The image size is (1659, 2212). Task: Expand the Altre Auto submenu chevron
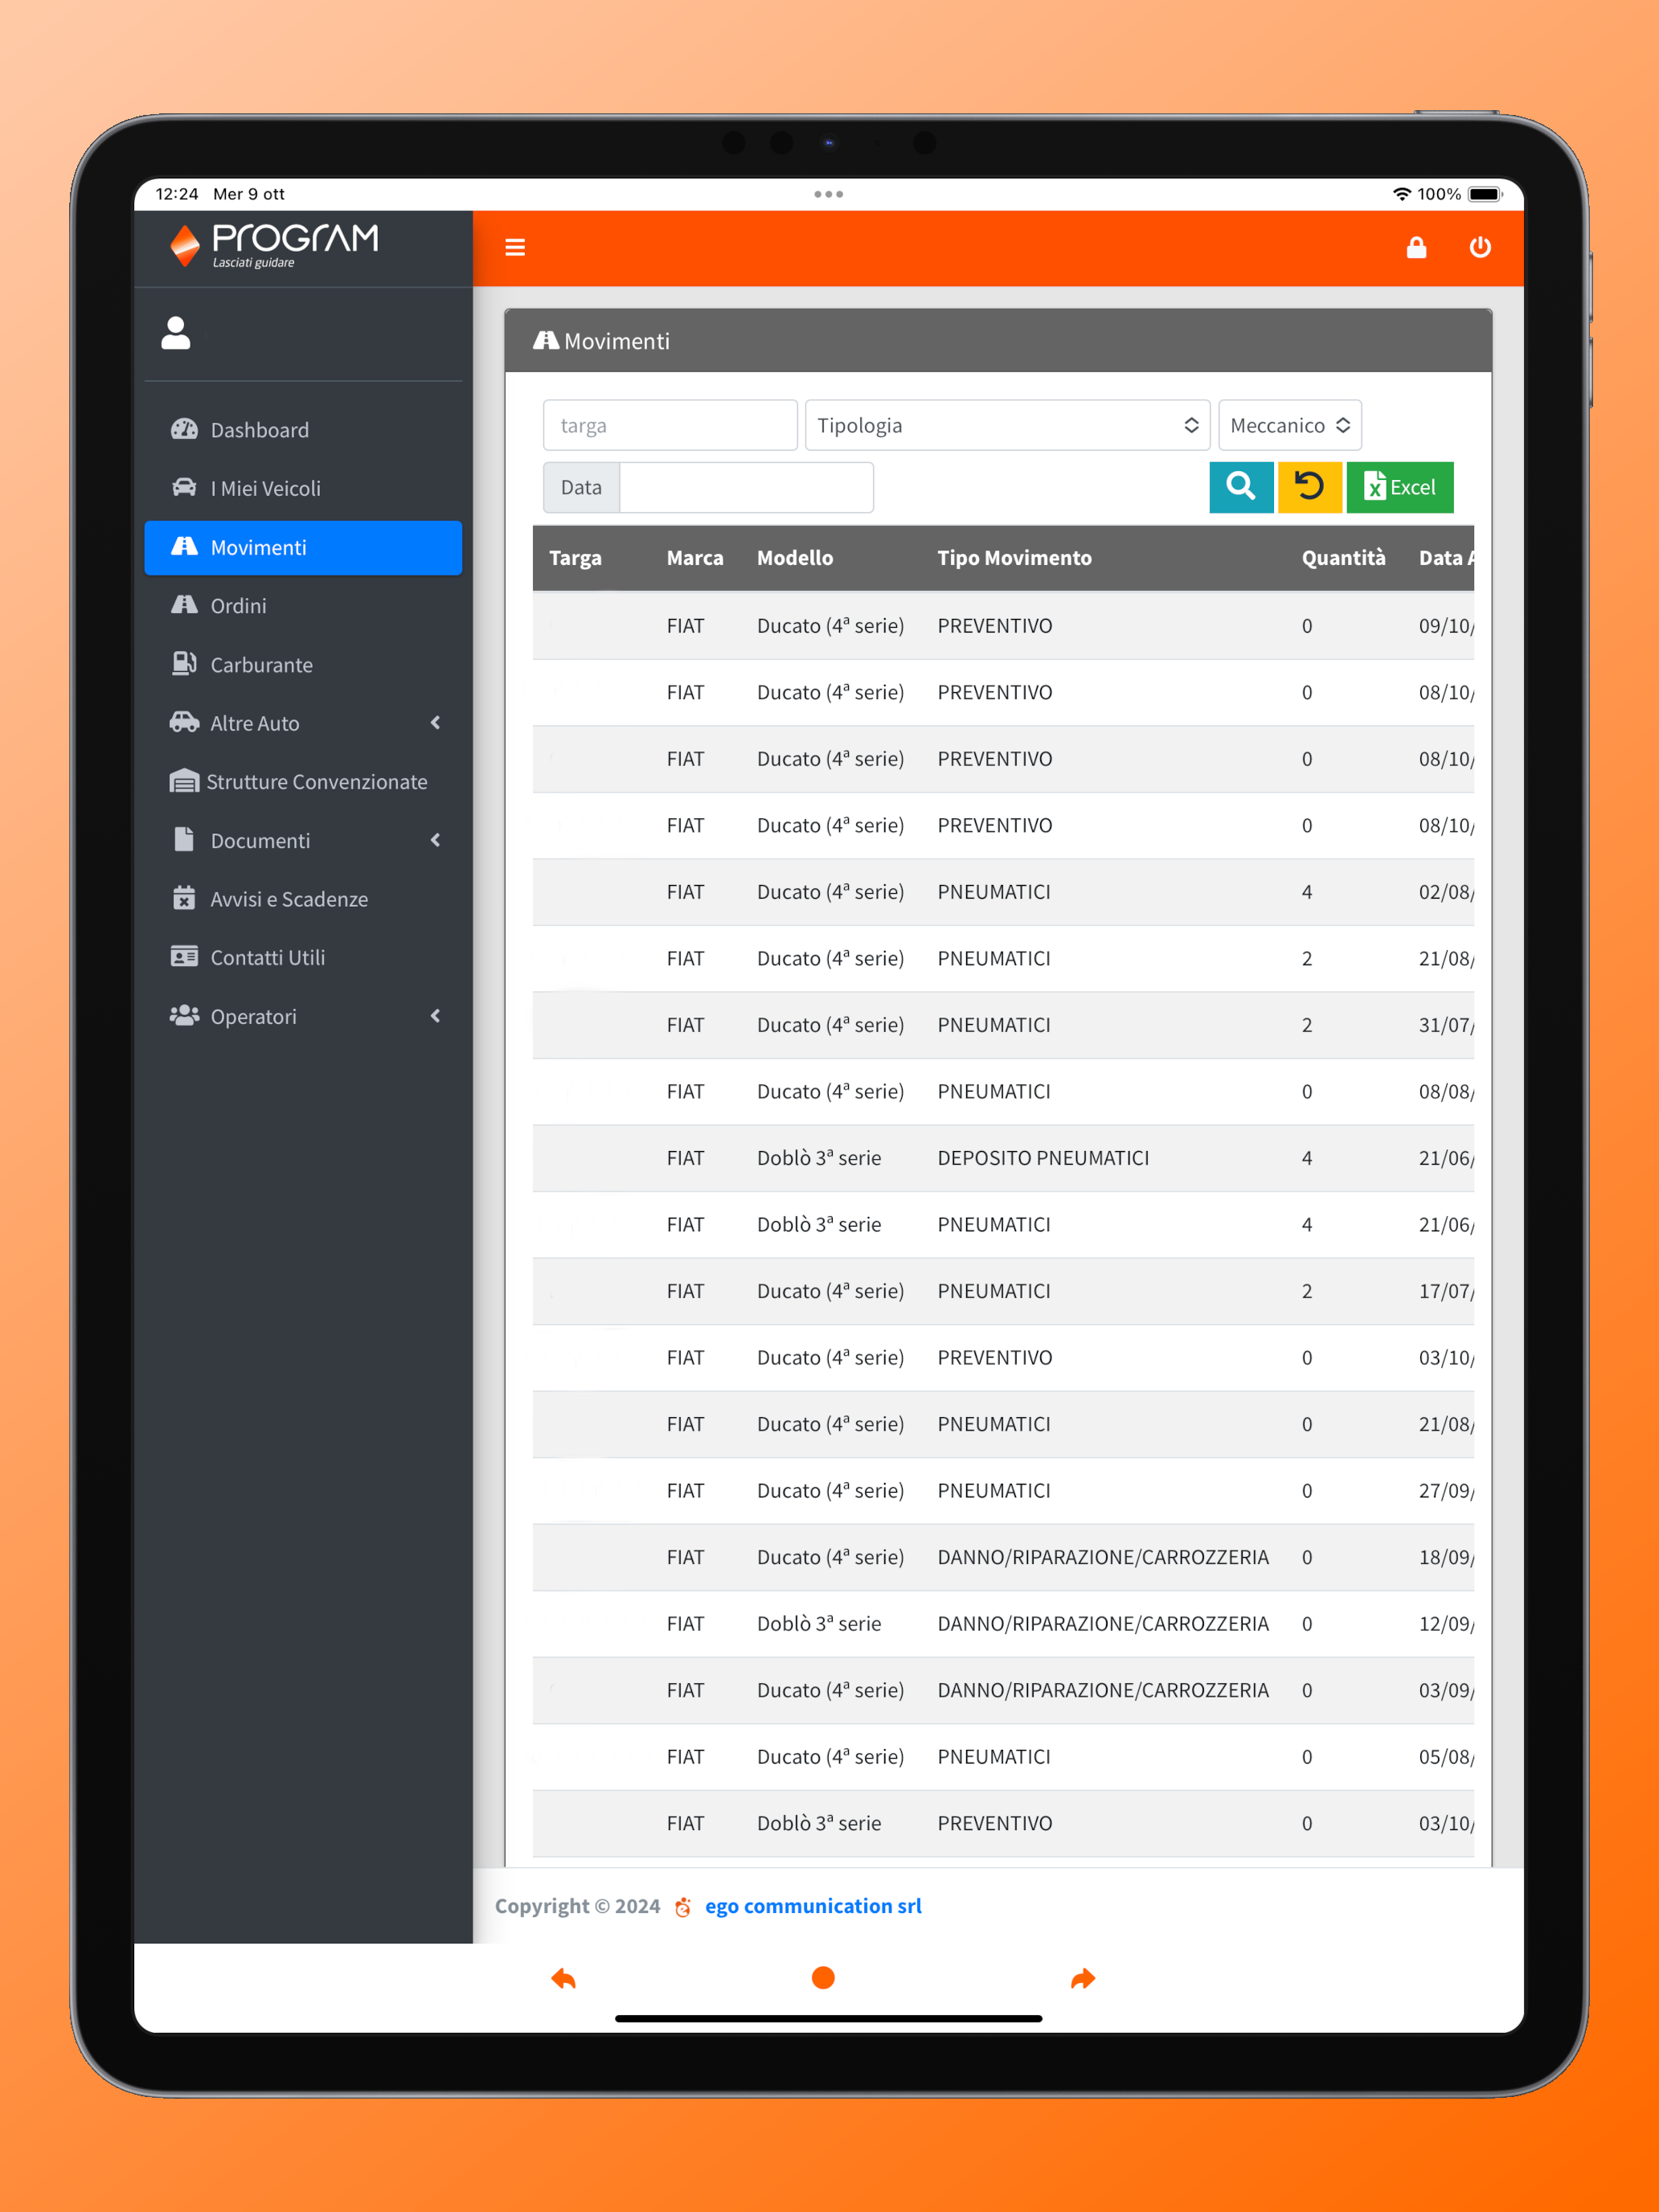[435, 723]
